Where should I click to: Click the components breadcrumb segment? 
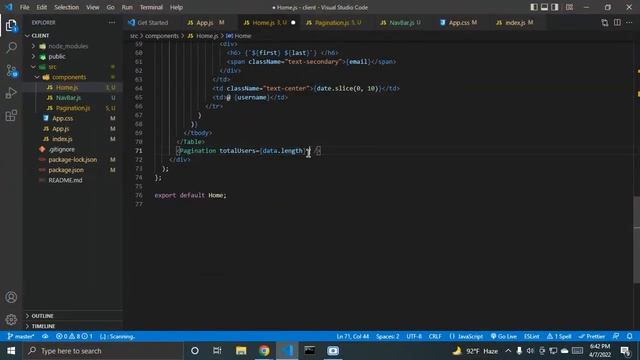[162, 36]
